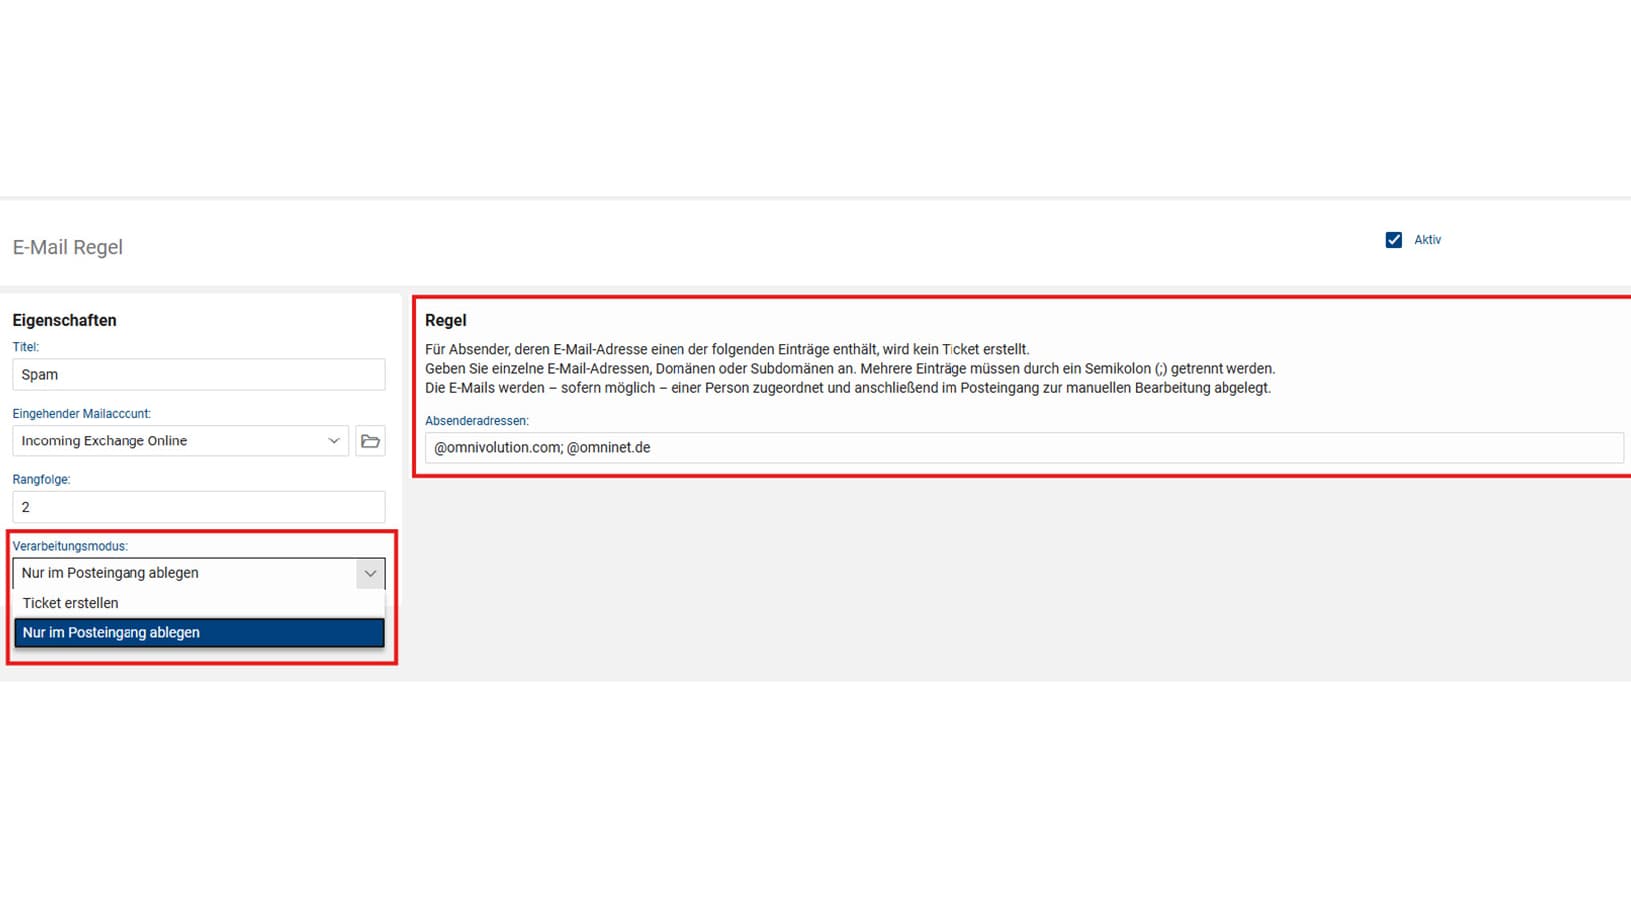This screenshot has height=916, width=1631.
Task: Click the sentence starting "Die E-Mails werden"
Action: pyautogui.click(x=848, y=387)
